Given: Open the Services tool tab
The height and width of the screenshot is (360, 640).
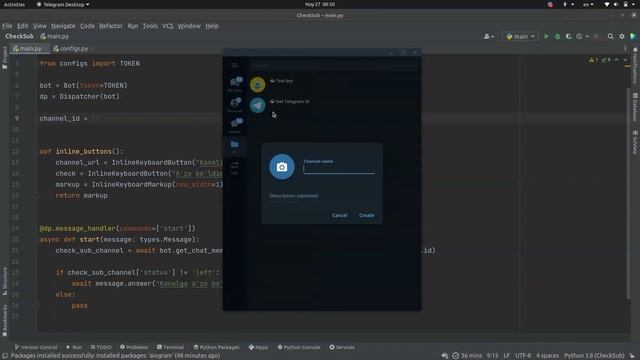Looking at the screenshot, I should click(x=342, y=347).
